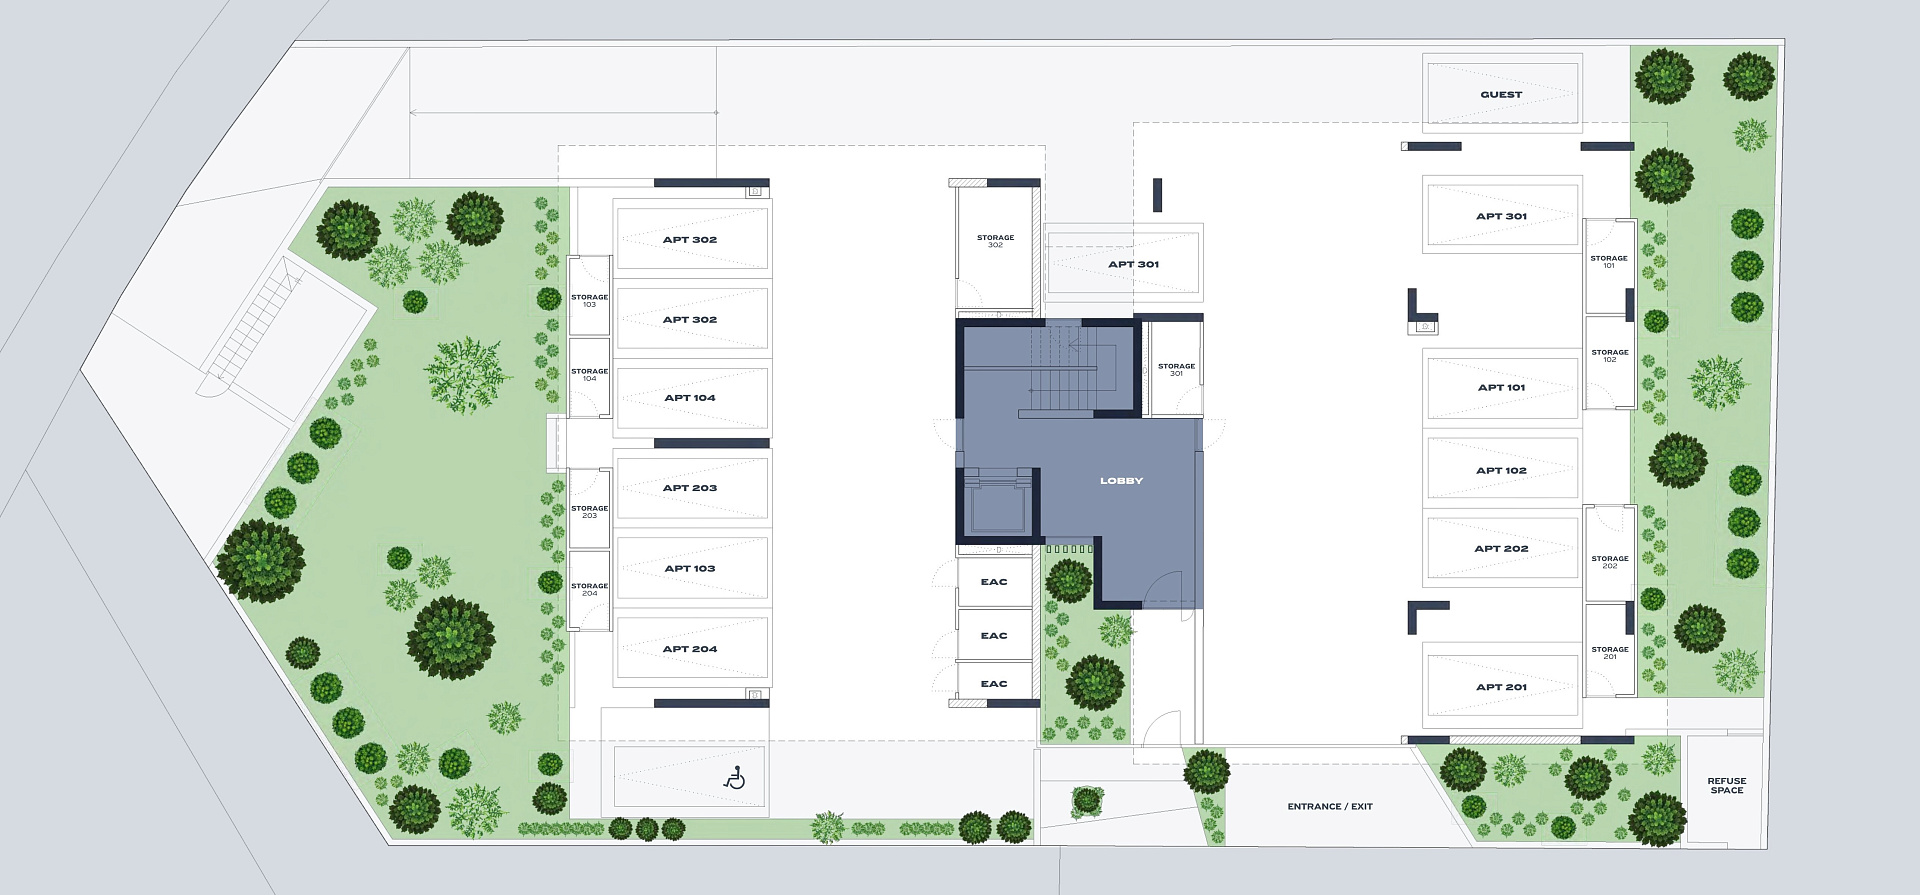Select the APT 104 parking spot

click(x=690, y=398)
